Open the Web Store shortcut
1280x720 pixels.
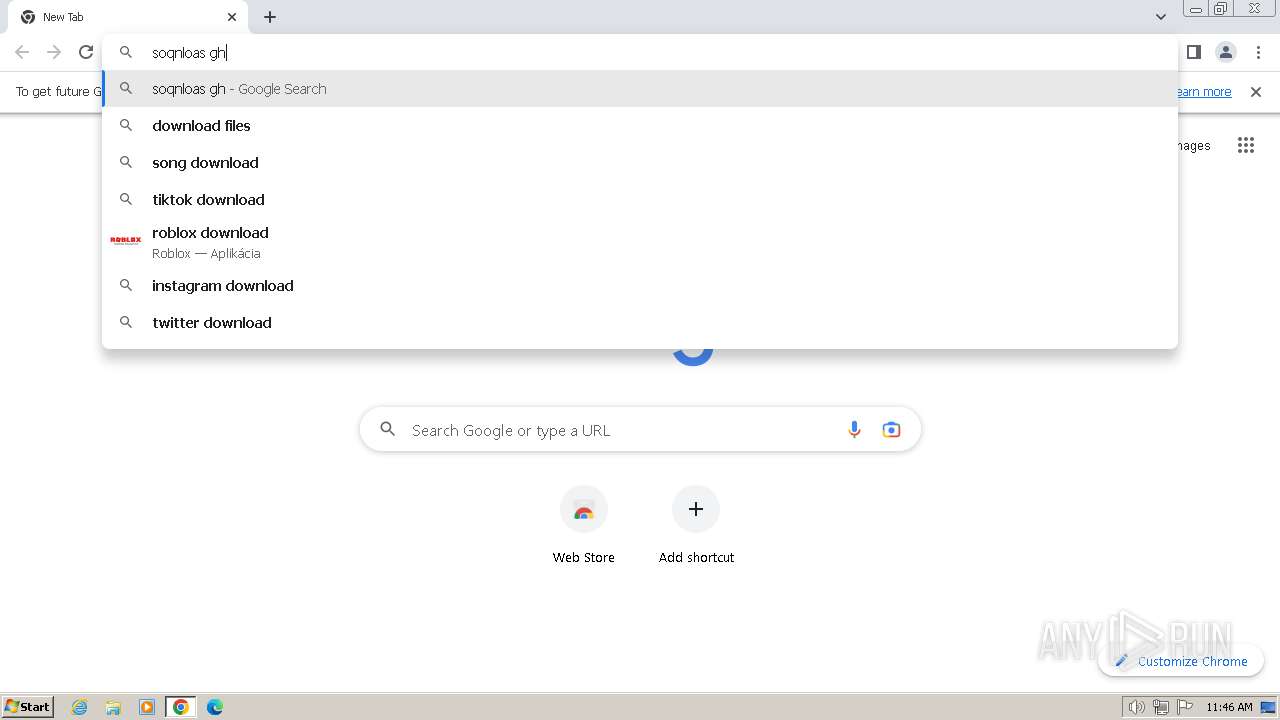pos(584,526)
